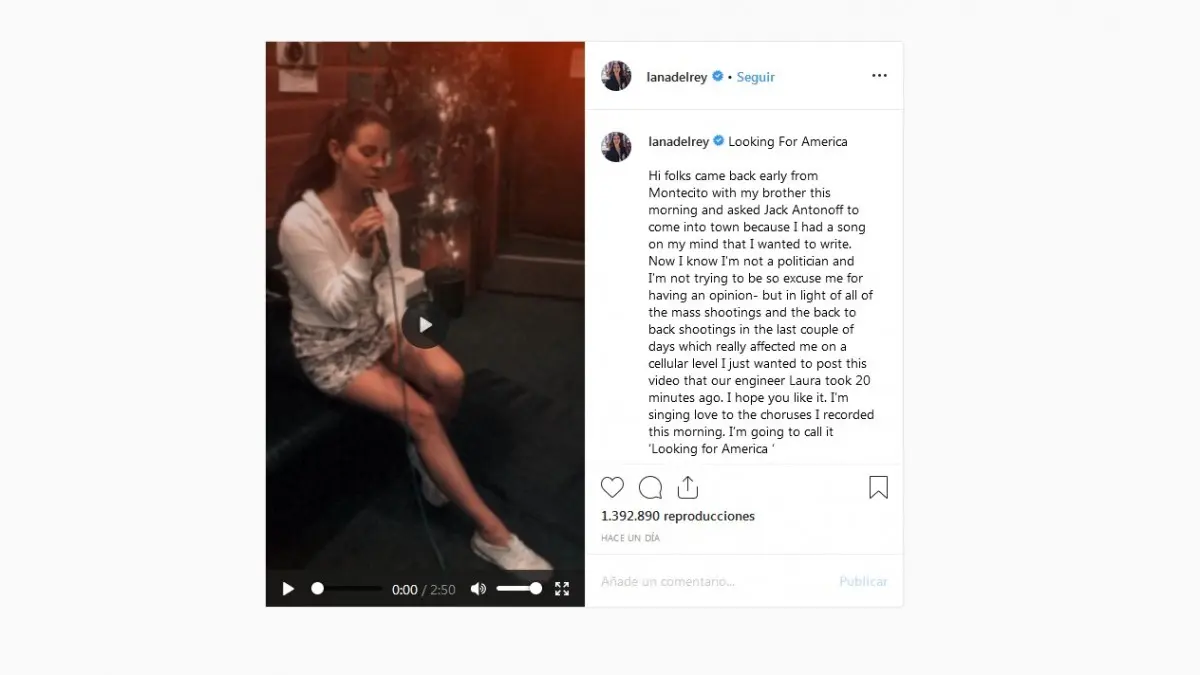Viewport: 1200px width, 675px height.
Task: Adjust the volume slider
Action: click(519, 589)
